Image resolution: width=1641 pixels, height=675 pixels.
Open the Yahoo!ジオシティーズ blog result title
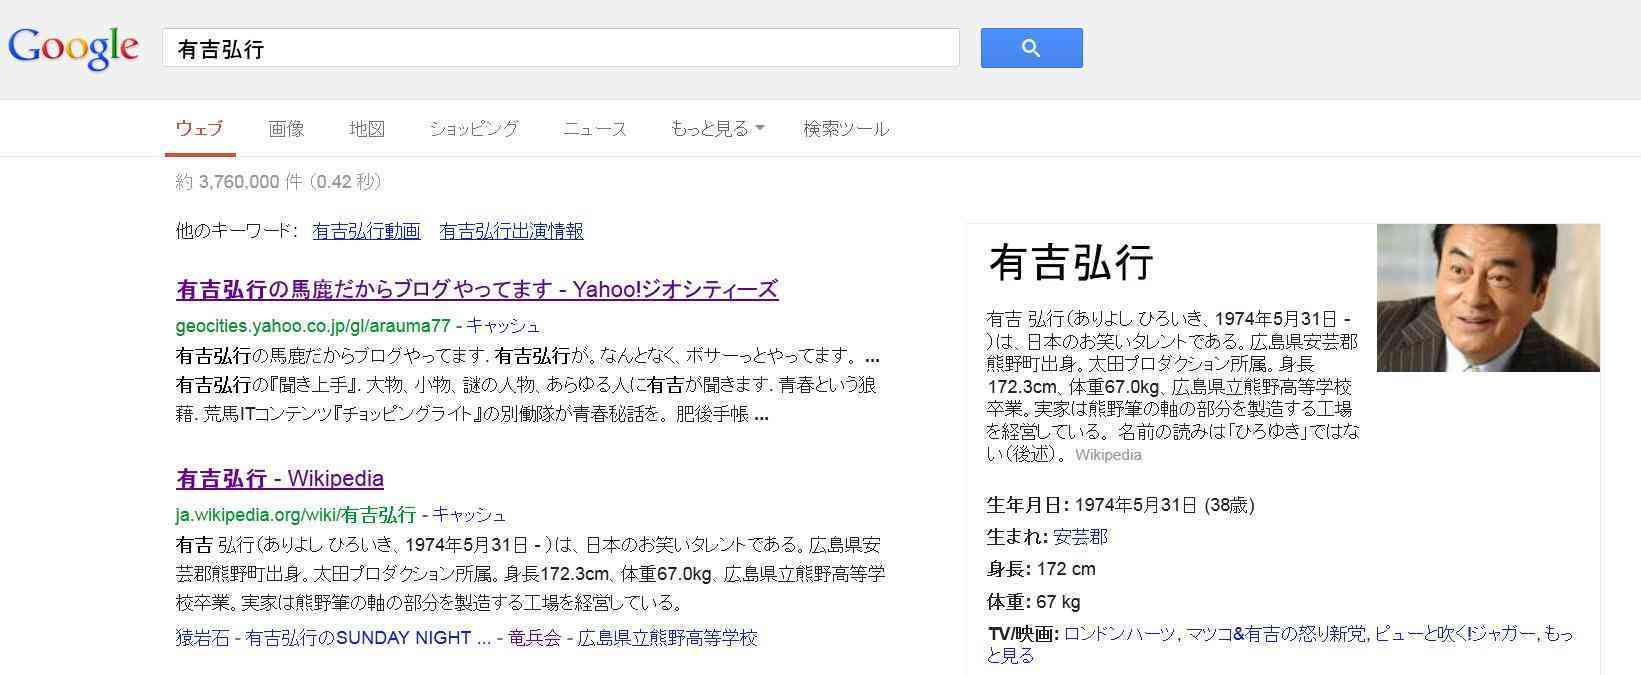pos(477,289)
